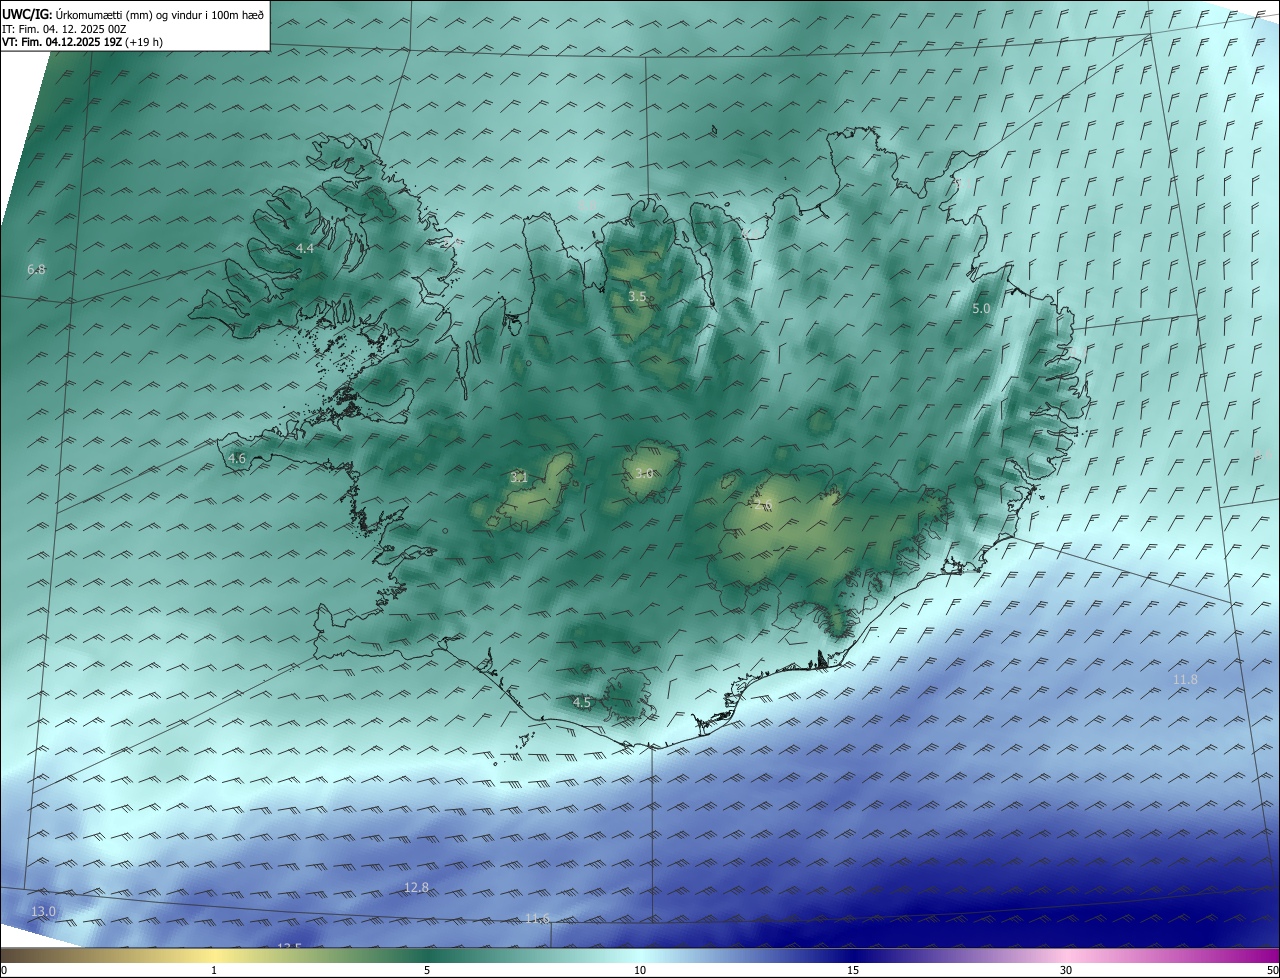Click the 0 tick on the color scale
Image resolution: width=1280 pixels, height=978 pixels.
point(4,970)
